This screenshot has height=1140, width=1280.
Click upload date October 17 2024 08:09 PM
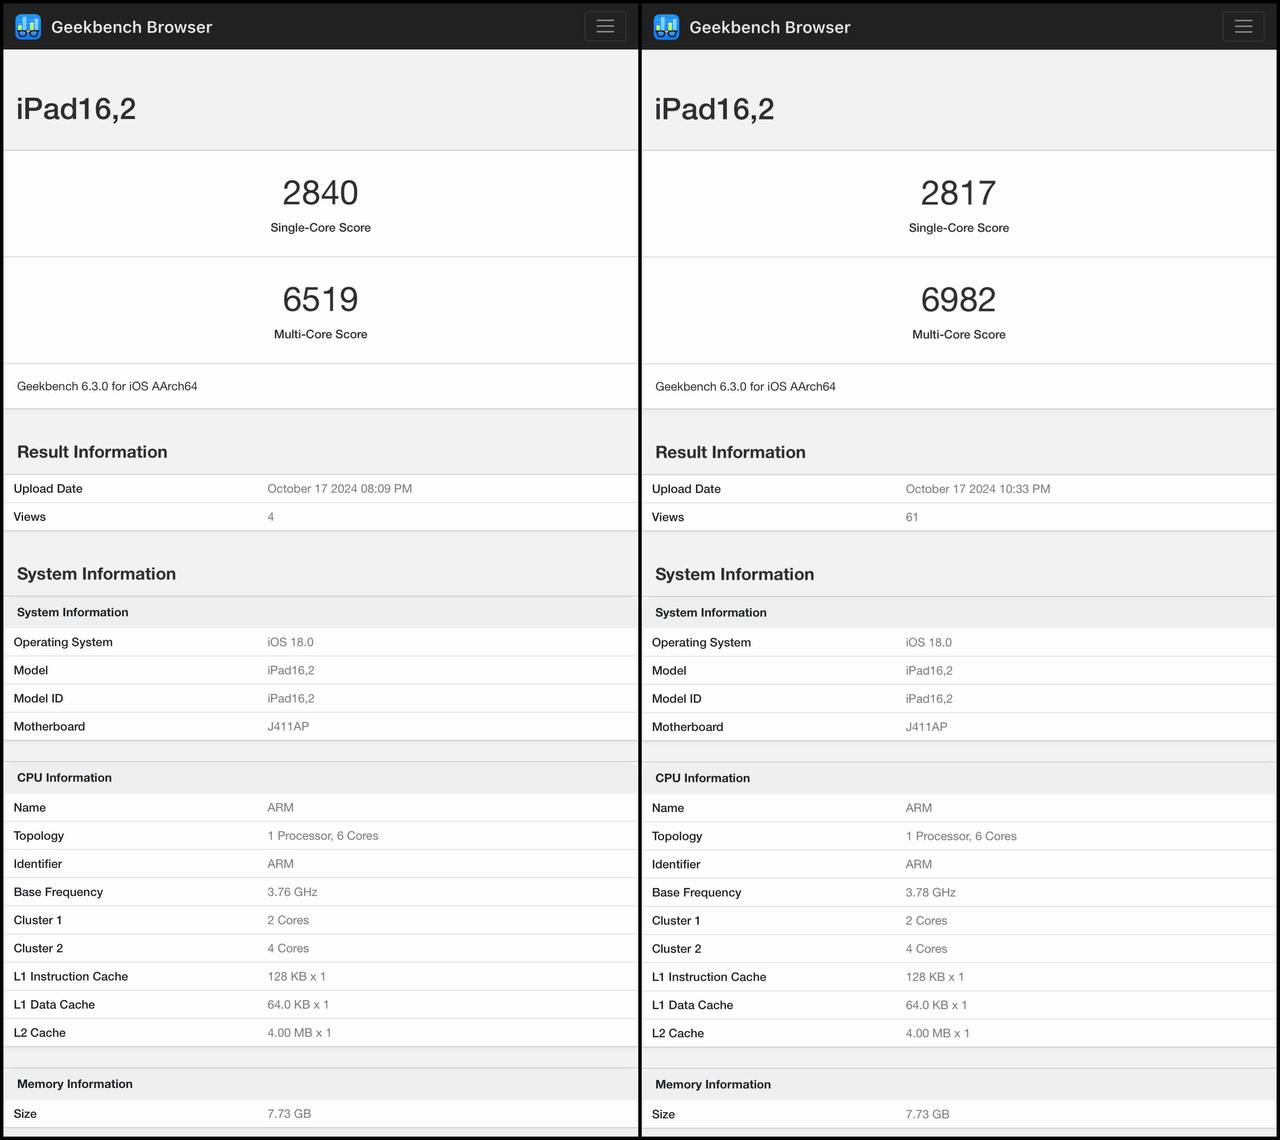(340, 489)
